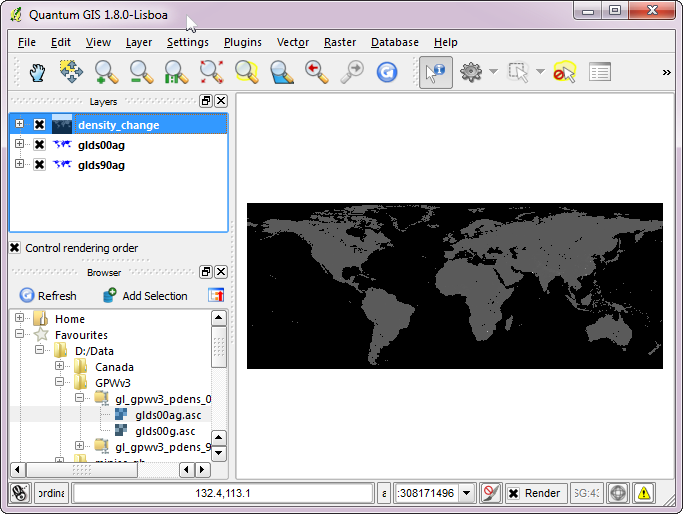The width and height of the screenshot is (683, 514).
Task: Toggle the Render checkbox
Action: tap(514, 493)
